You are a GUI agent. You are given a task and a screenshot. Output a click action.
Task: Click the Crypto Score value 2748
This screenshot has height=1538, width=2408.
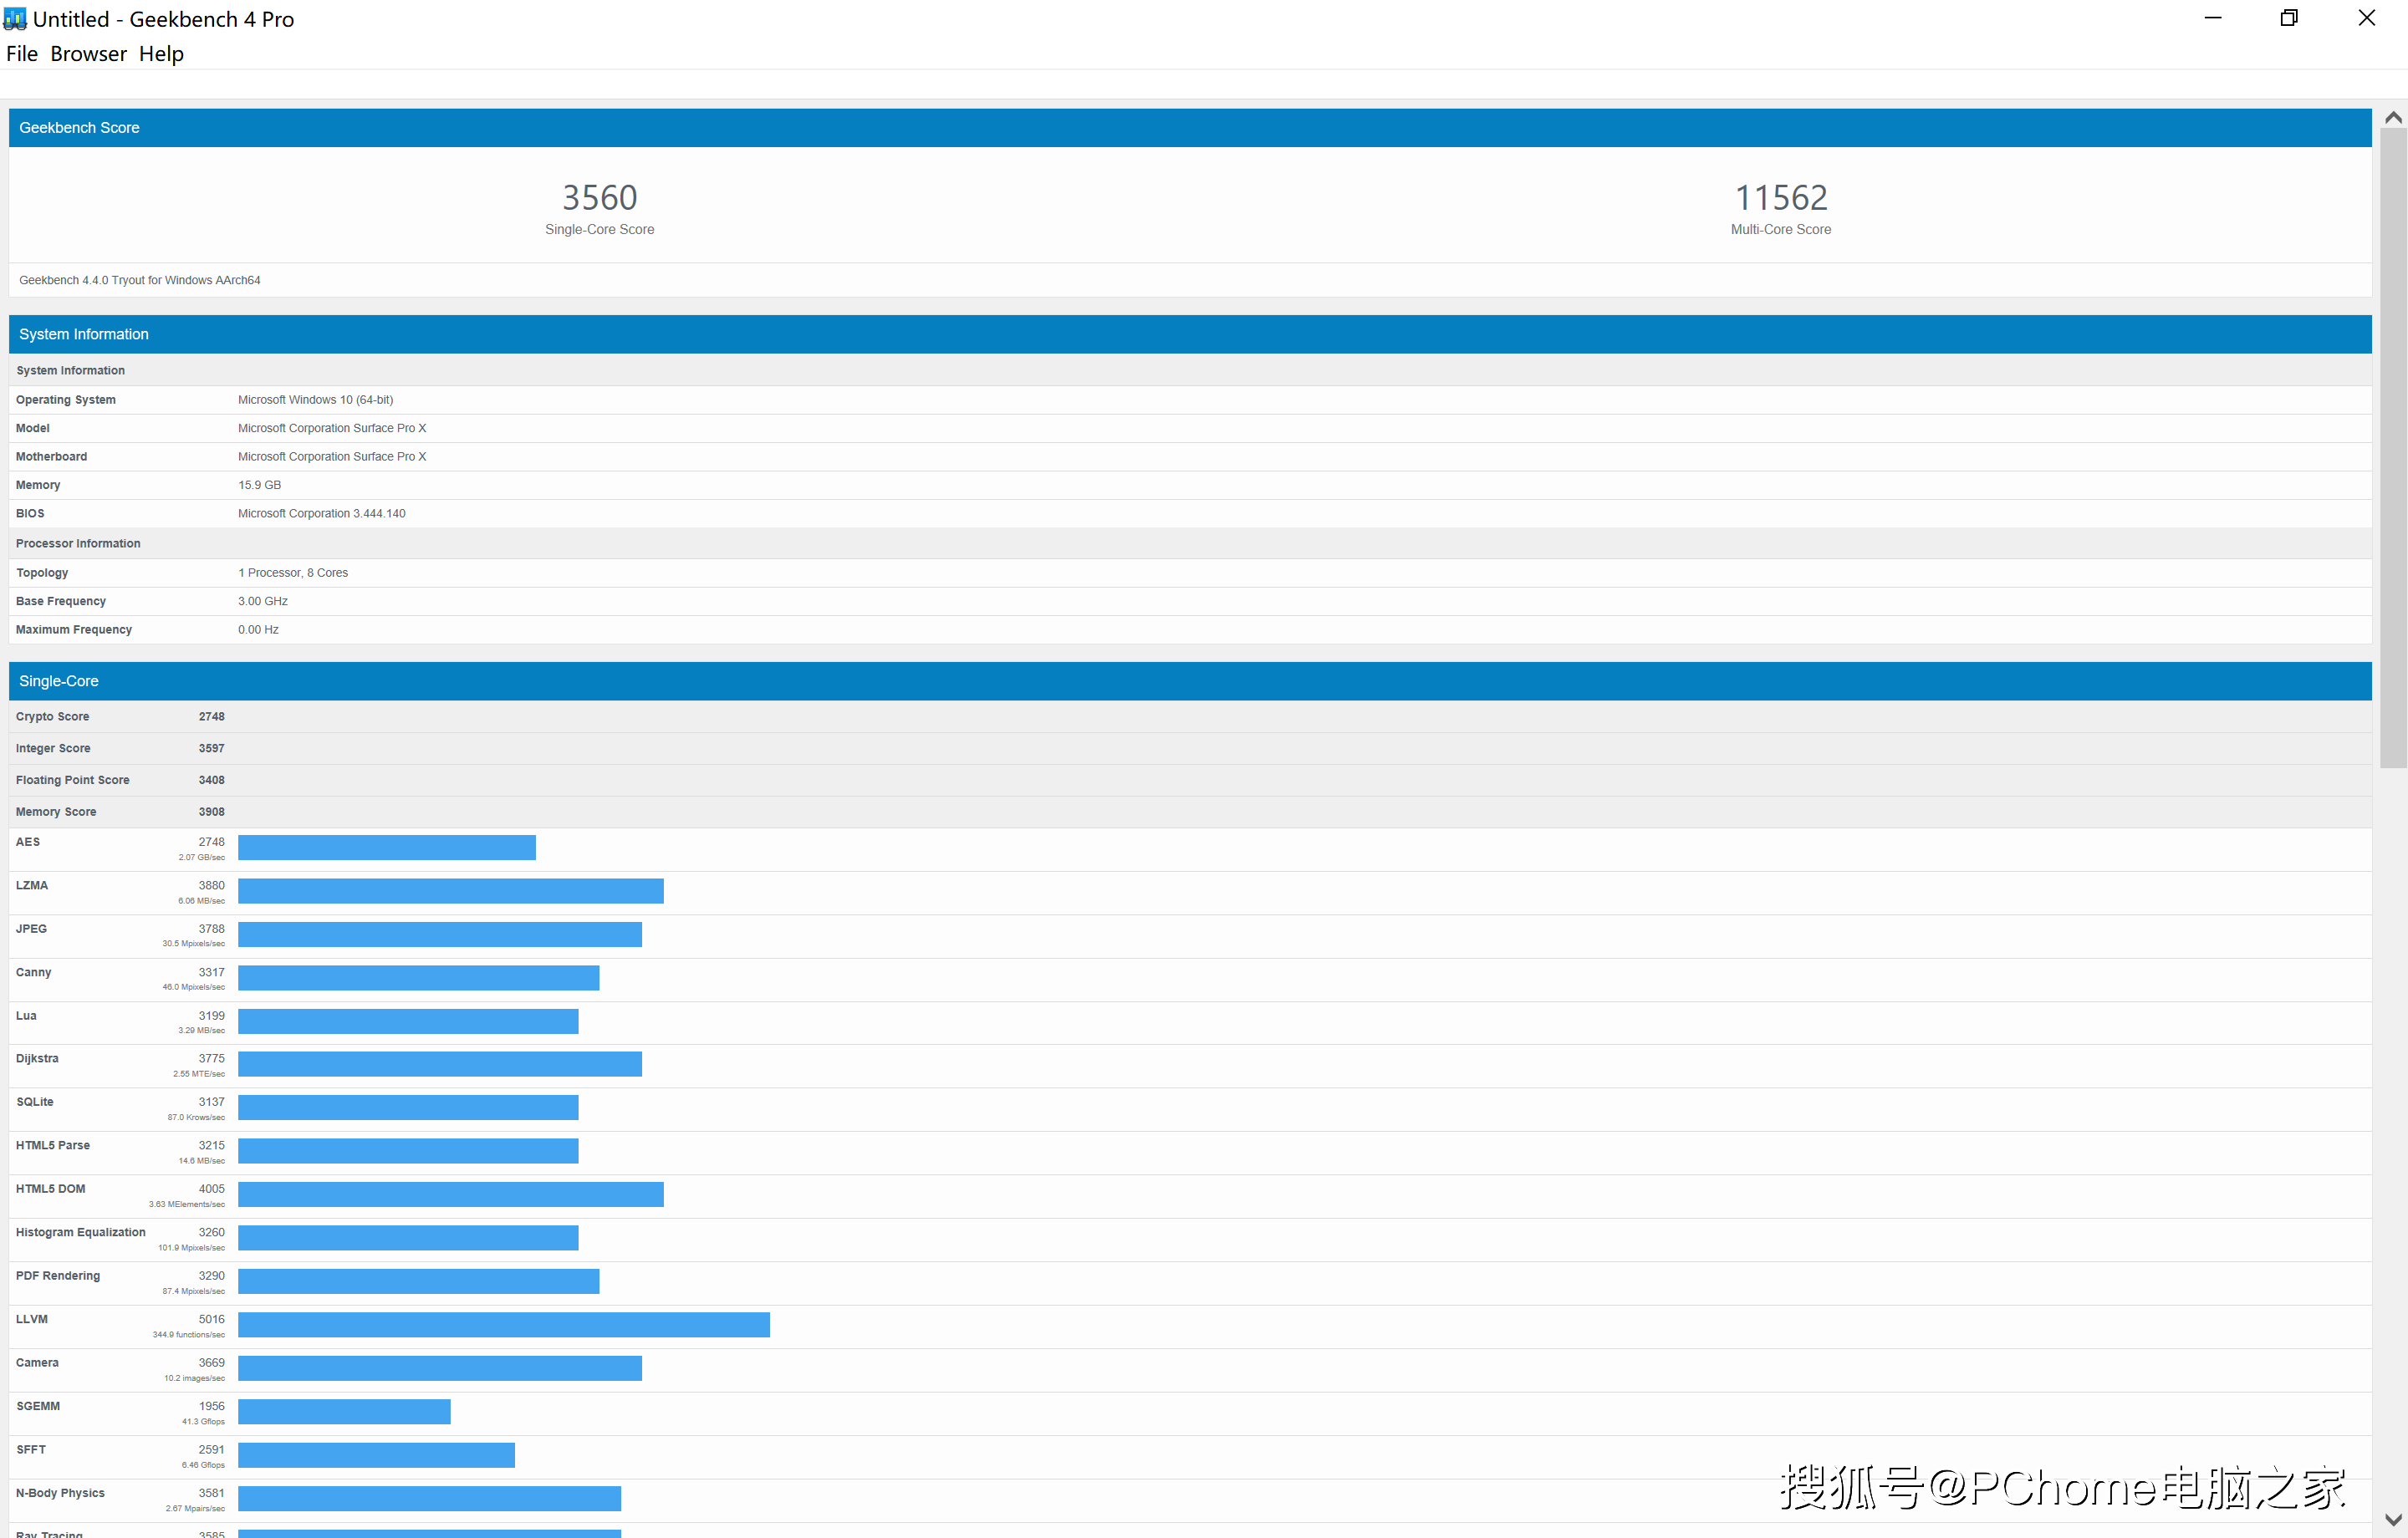tap(212, 717)
